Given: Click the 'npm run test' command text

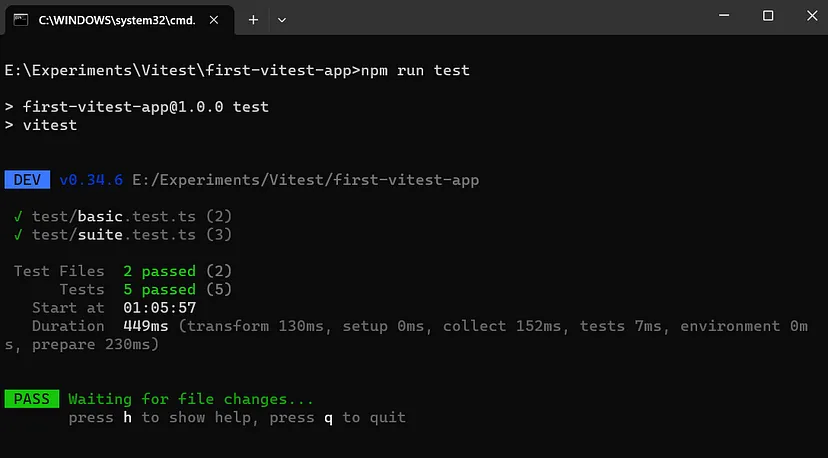Looking at the screenshot, I should point(415,70).
